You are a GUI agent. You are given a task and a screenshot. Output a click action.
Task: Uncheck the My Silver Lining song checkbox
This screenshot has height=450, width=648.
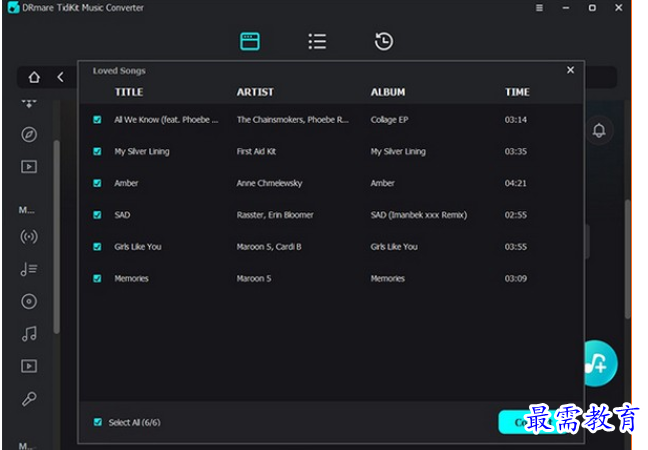[x=97, y=151]
